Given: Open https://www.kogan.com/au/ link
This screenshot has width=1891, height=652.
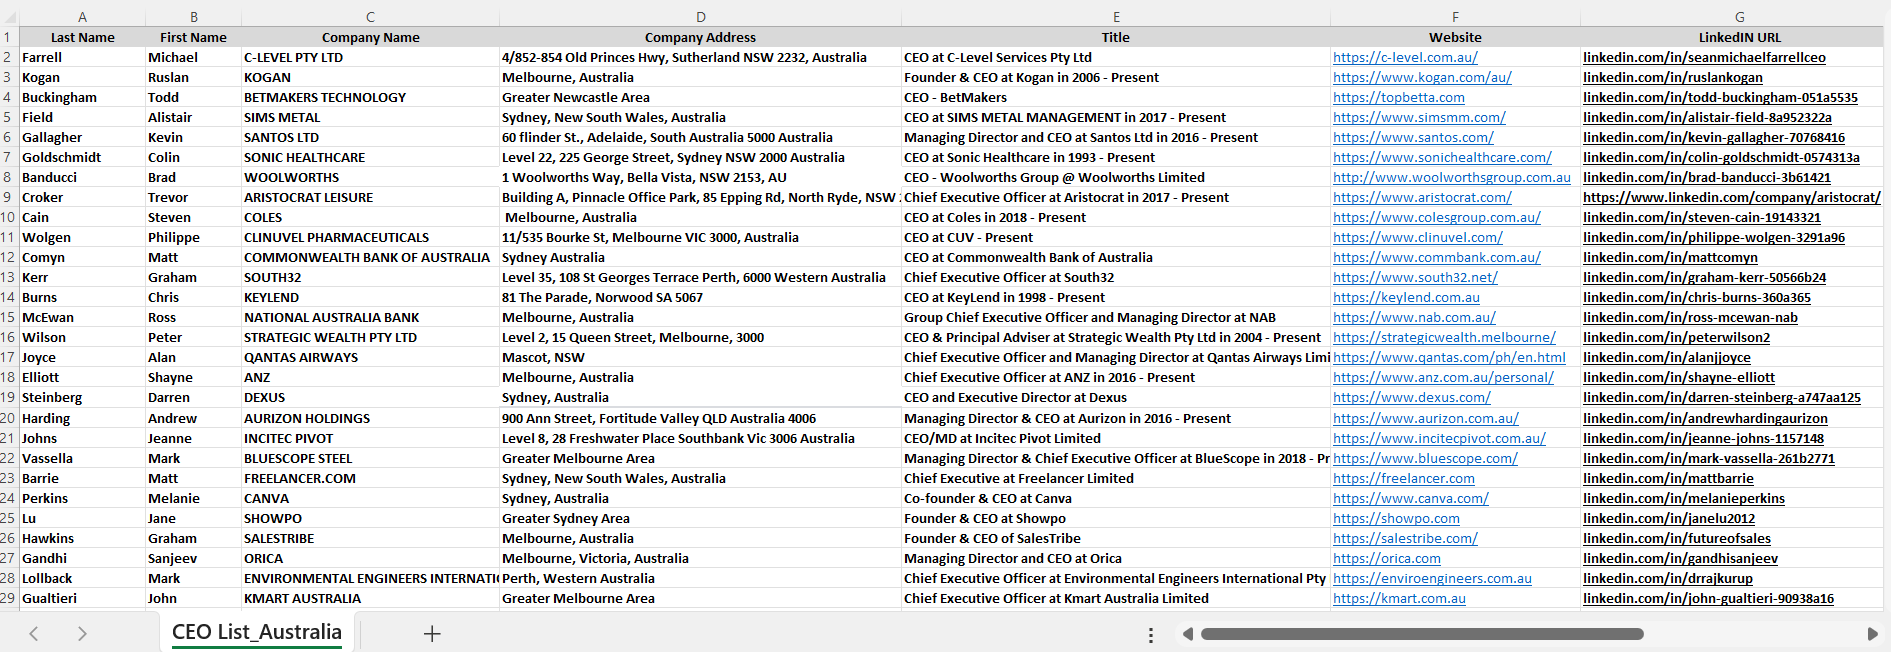Looking at the screenshot, I should click(1422, 77).
